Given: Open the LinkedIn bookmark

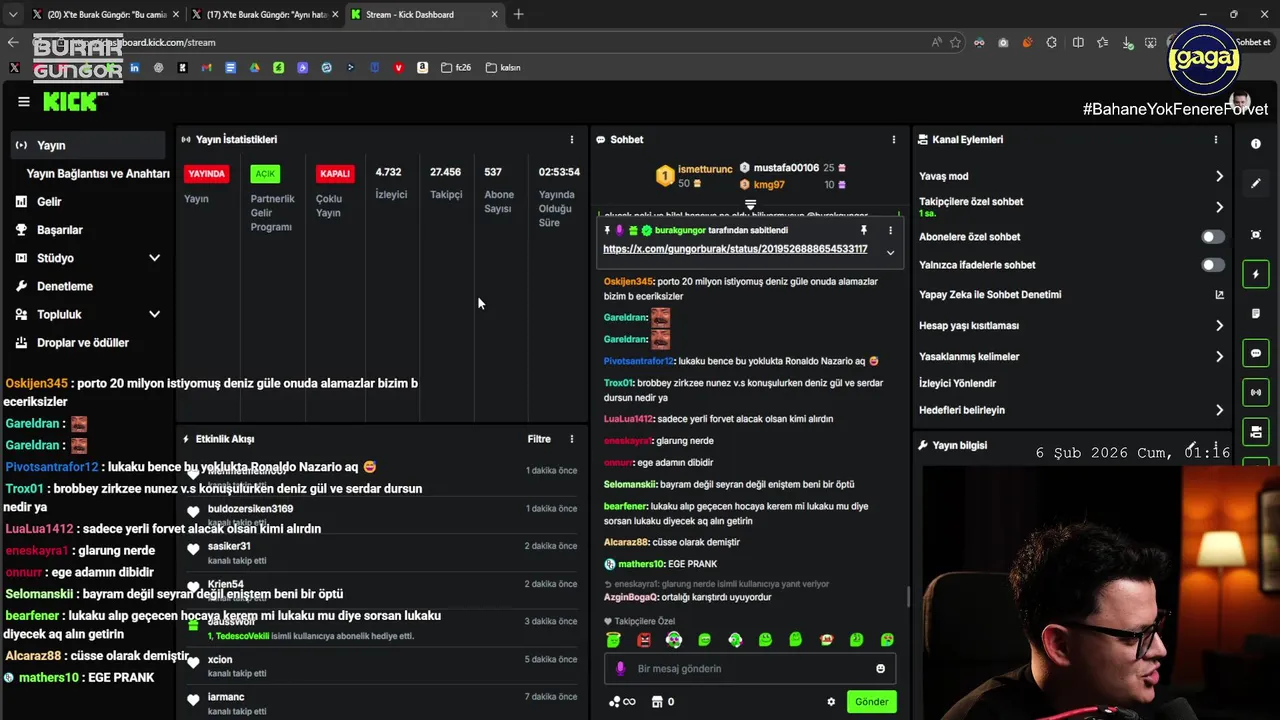Looking at the screenshot, I should [134, 68].
